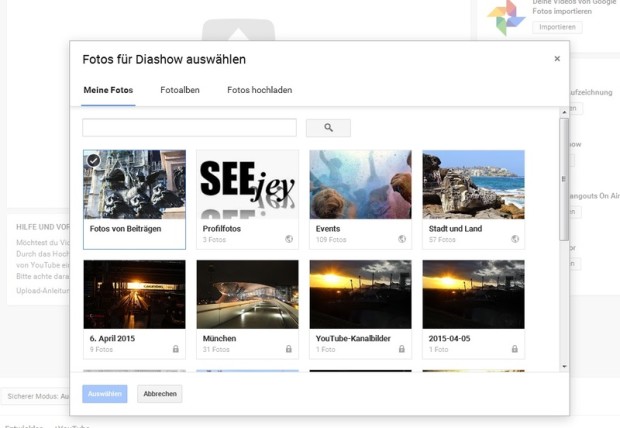Click the 3 Fotos count text
The height and width of the screenshot is (428, 620).
coord(214,240)
